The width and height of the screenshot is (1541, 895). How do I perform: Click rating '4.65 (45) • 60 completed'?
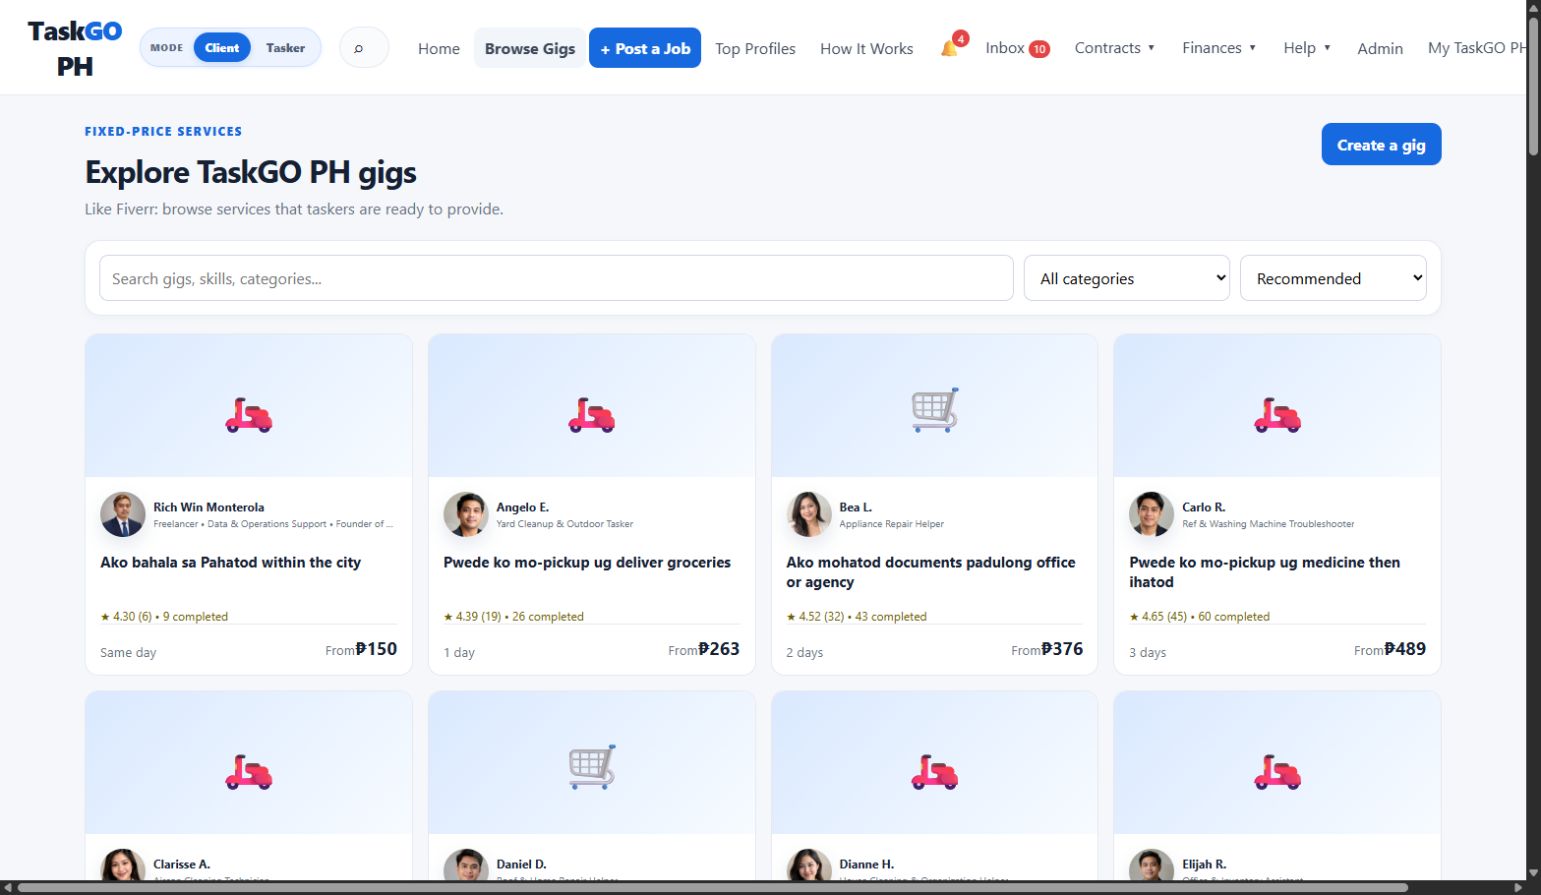click(x=1200, y=616)
